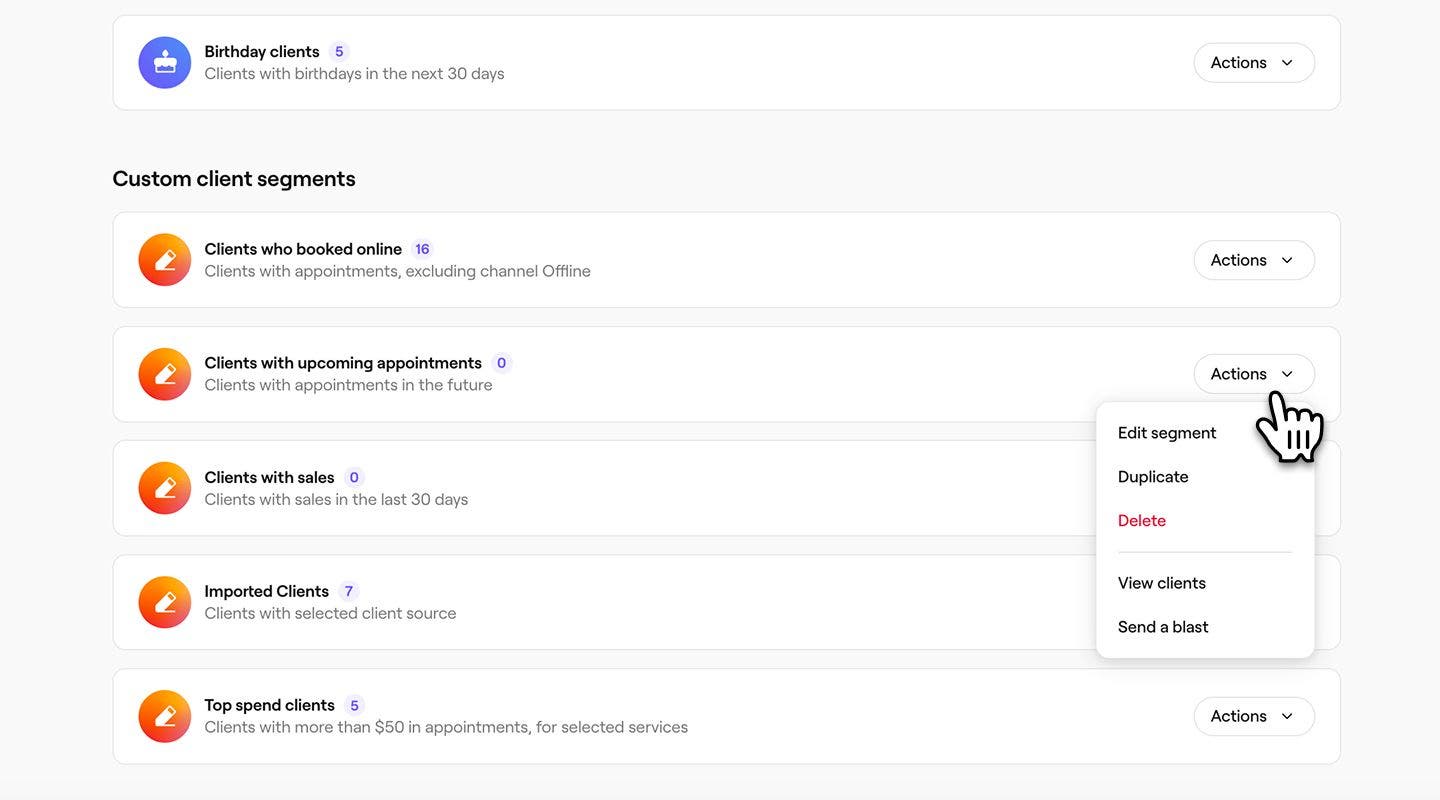Viewport: 1440px width, 800px height.
Task: Choose View clients from the menu
Action: tap(1162, 583)
